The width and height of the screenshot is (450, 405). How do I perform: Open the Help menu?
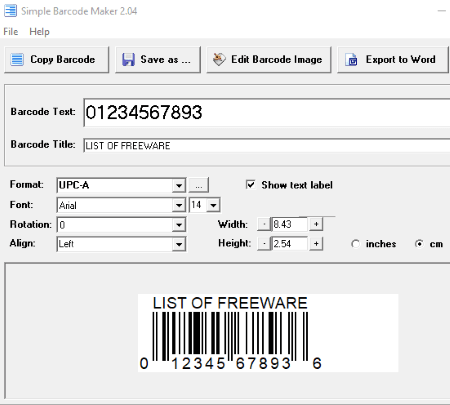(39, 32)
